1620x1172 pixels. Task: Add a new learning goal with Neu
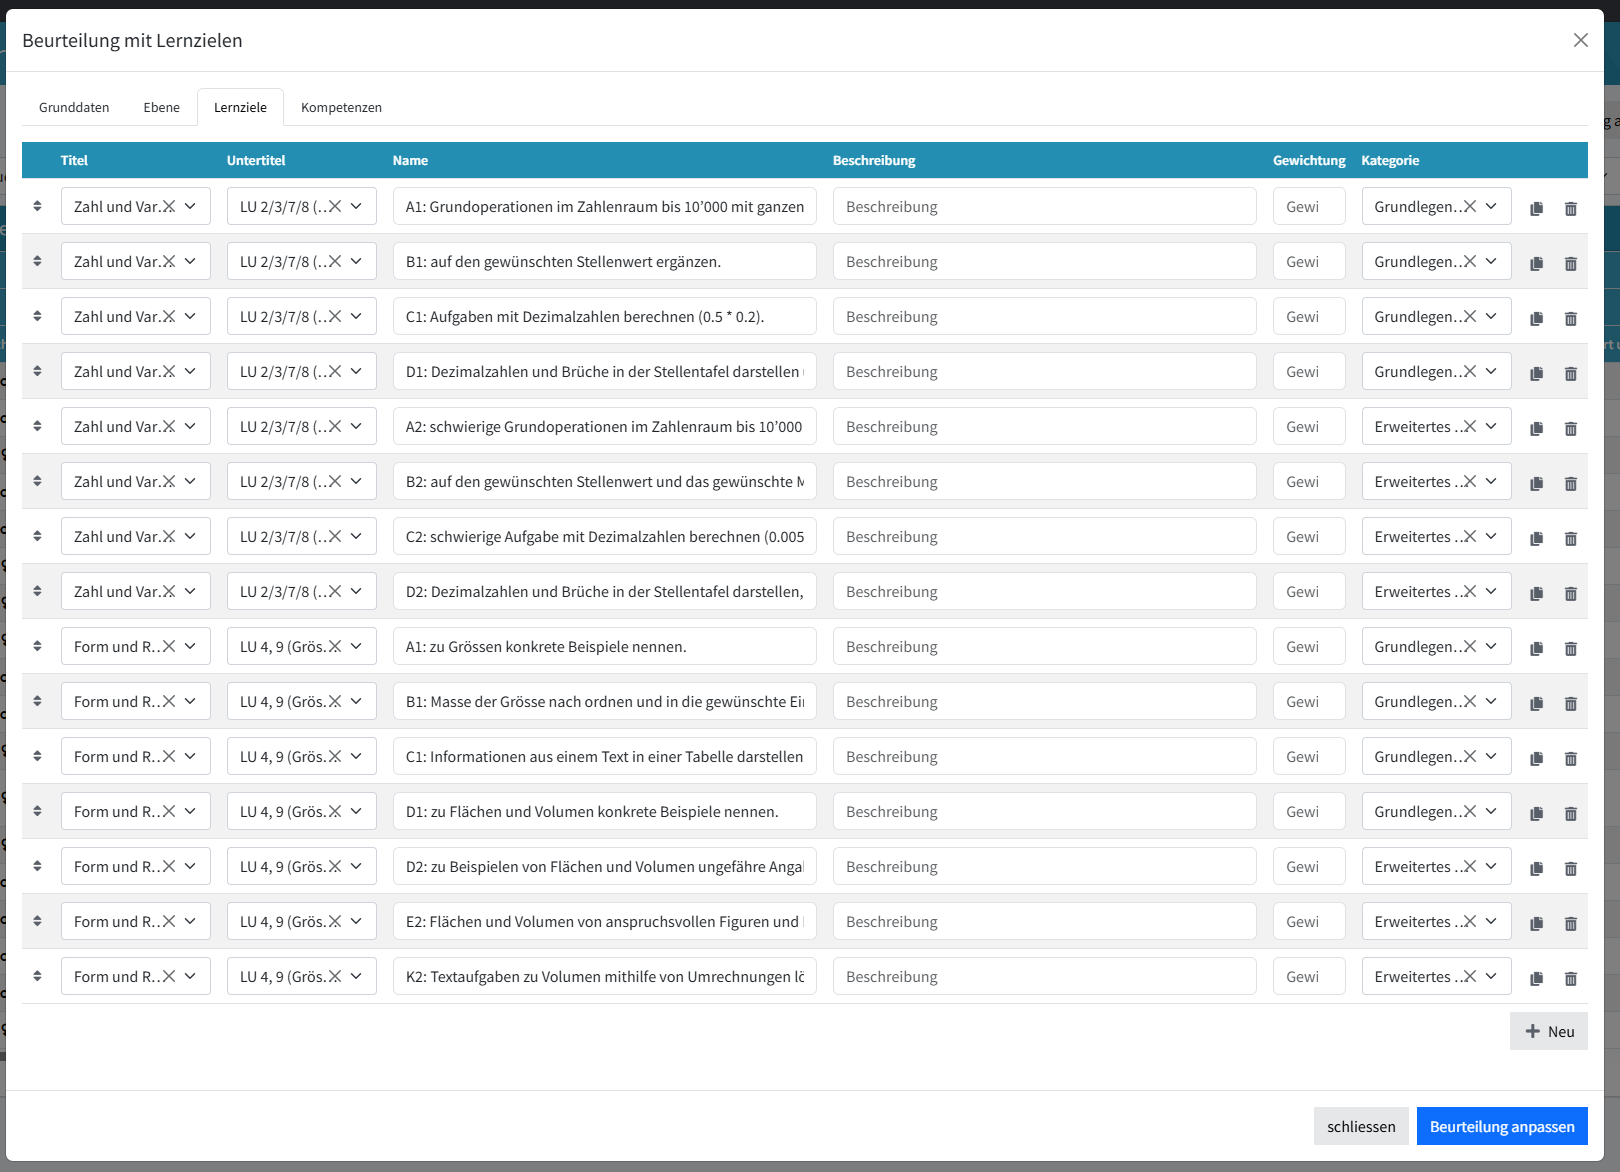pyautogui.click(x=1549, y=1031)
